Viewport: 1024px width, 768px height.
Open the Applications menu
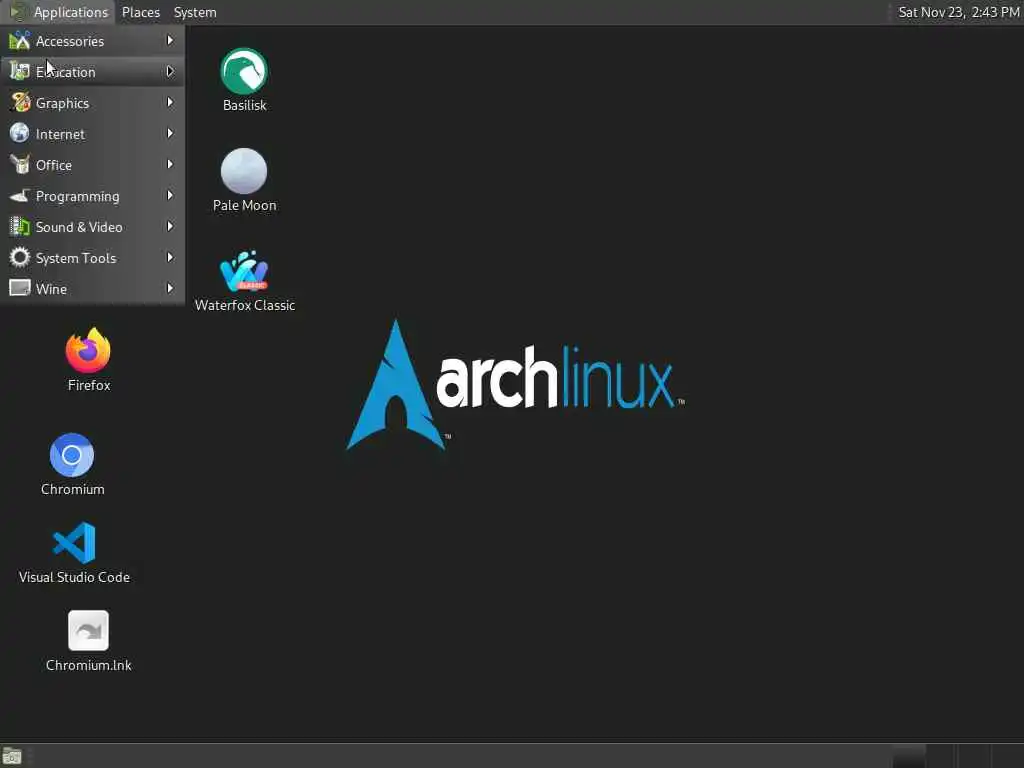point(59,12)
